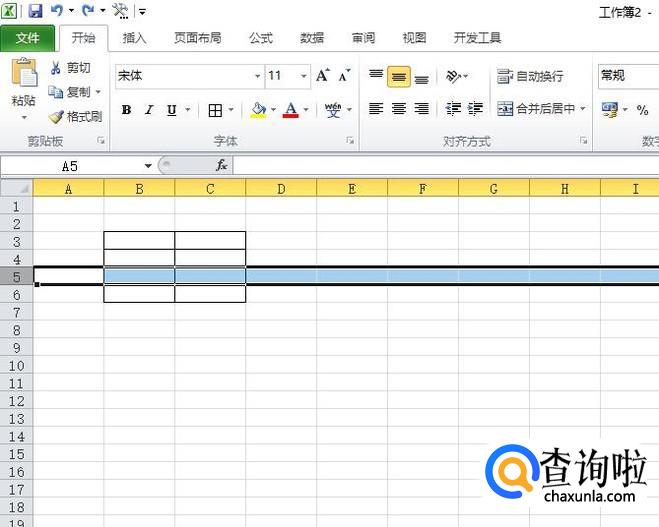The height and width of the screenshot is (527, 659).
Task: Apply yellow fill color bucket
Action: (x=258, y=110)
